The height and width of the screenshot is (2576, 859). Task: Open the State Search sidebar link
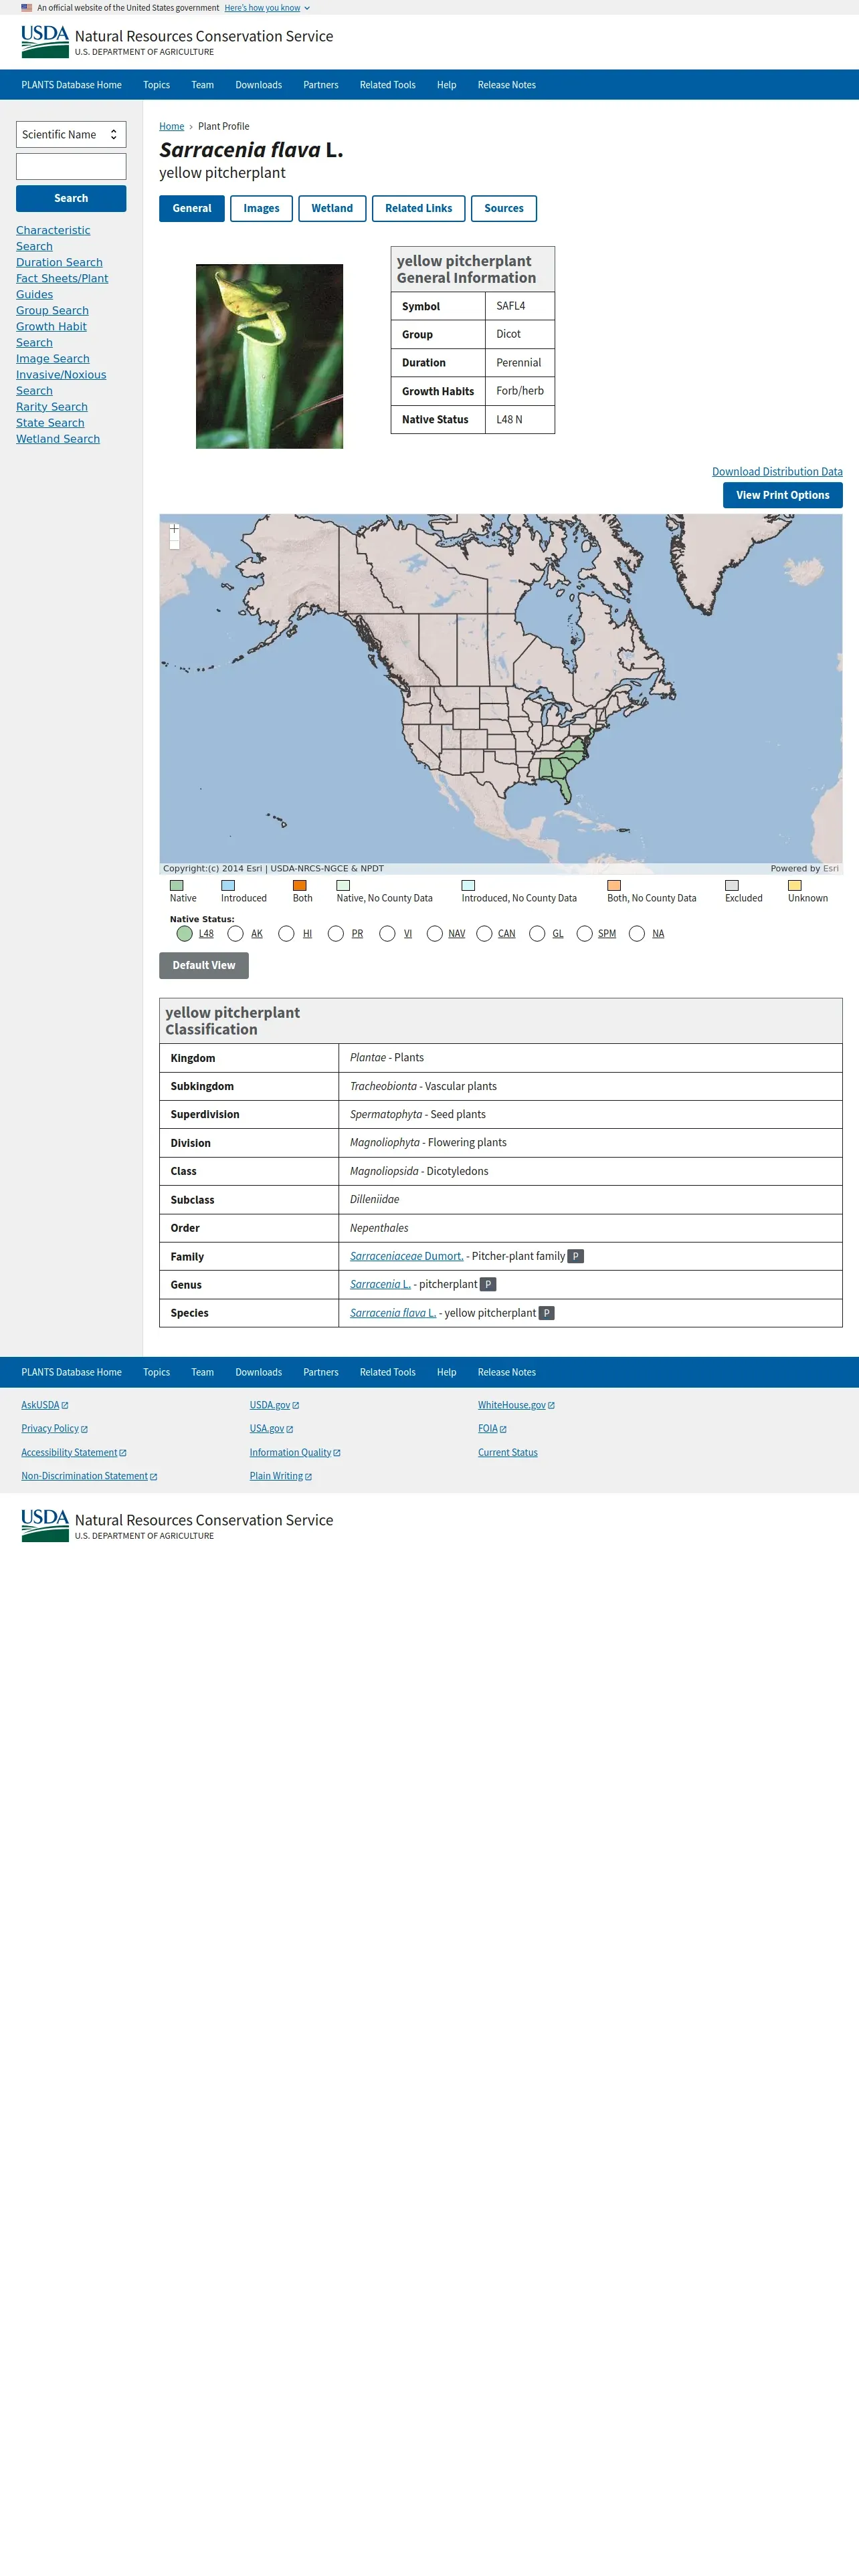click(x=50, y=423)
